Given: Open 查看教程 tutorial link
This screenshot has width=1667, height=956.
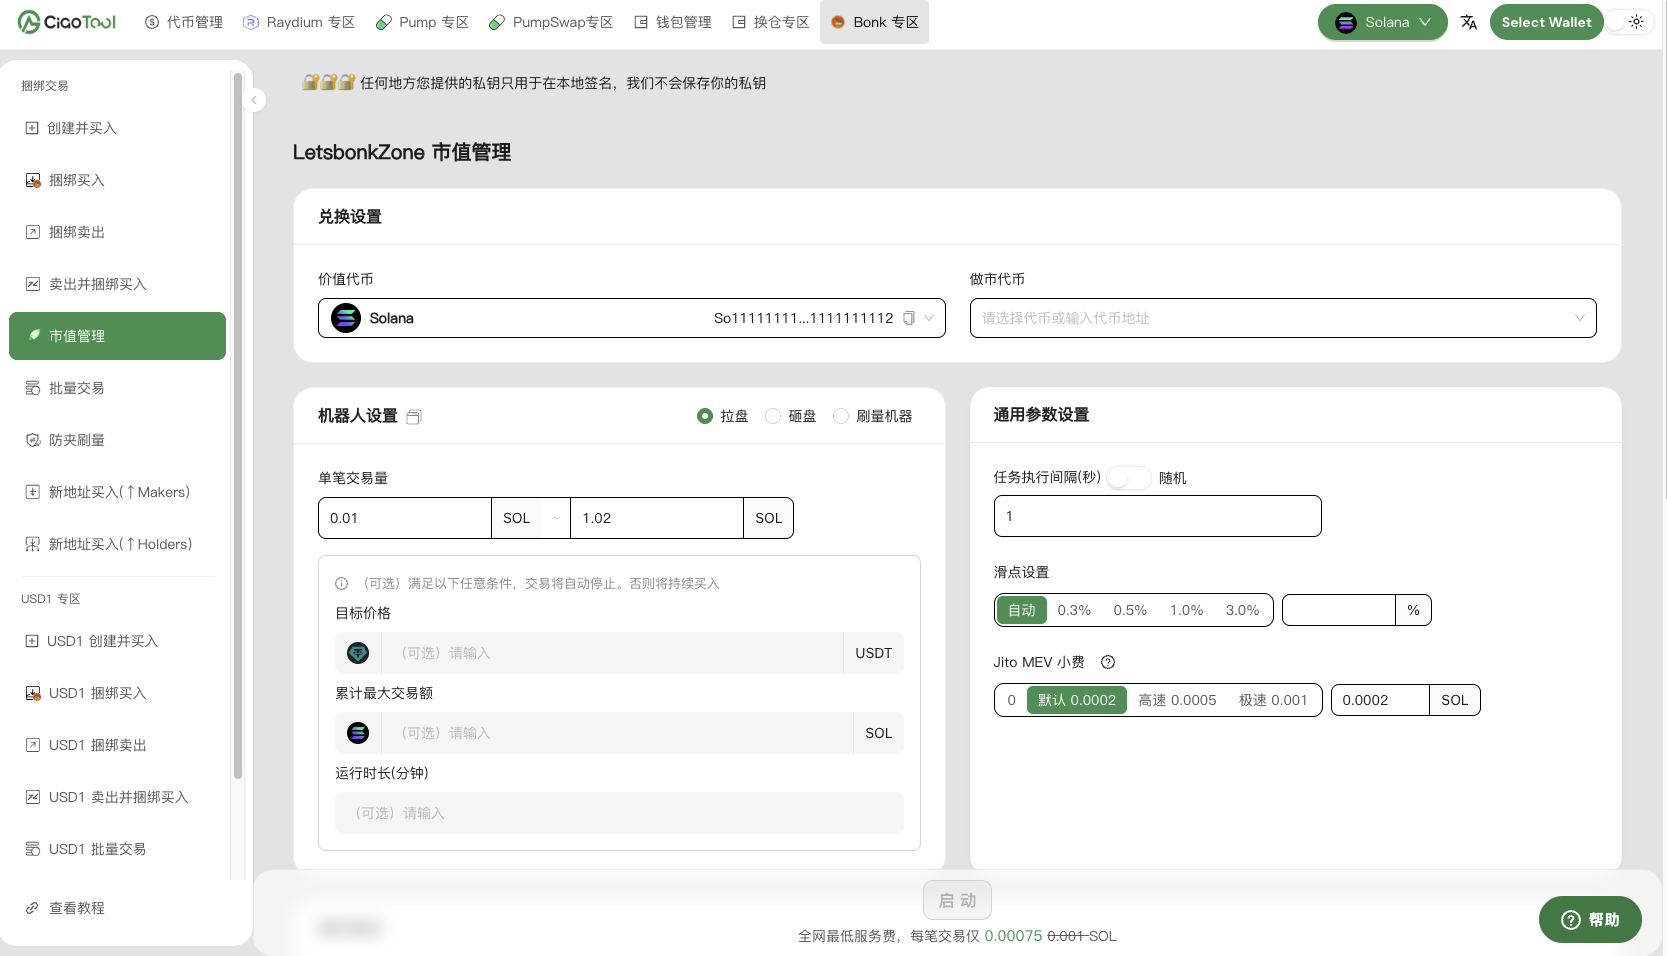Looking at the screenshot, I should pos(76,908).
